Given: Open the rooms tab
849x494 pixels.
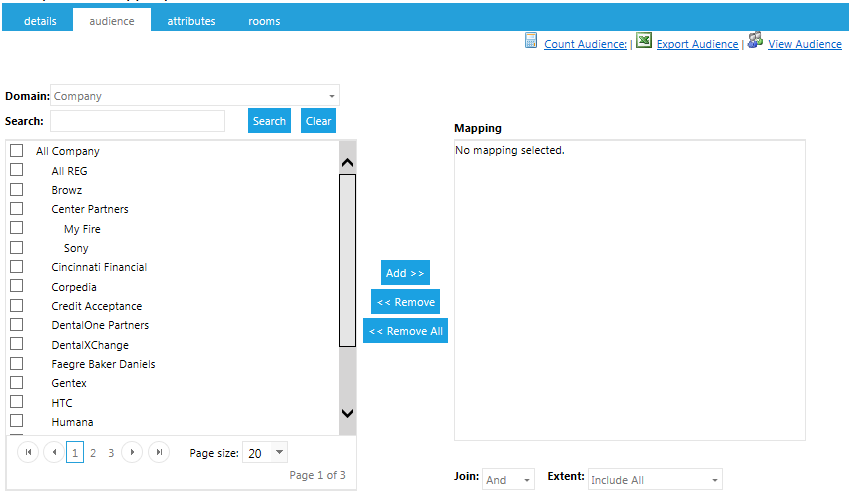Looking at the screenshot, I should (264, 21).
